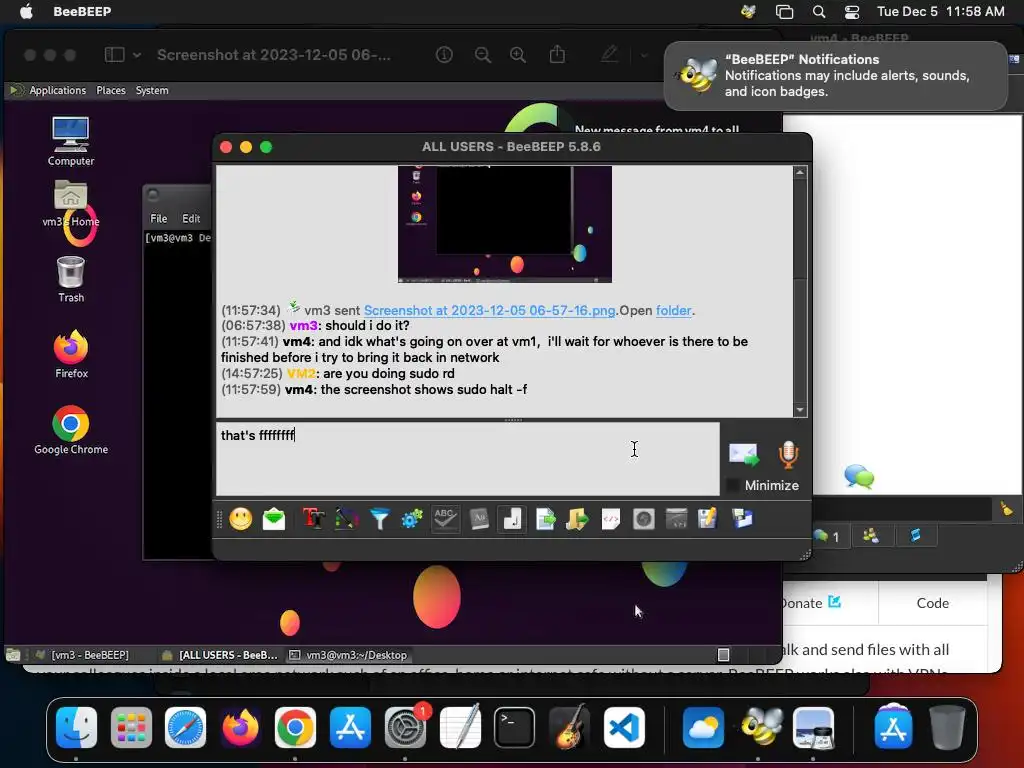Open the Code tab on the web page
The image size is (1024, 768).
tap(933, 603)
